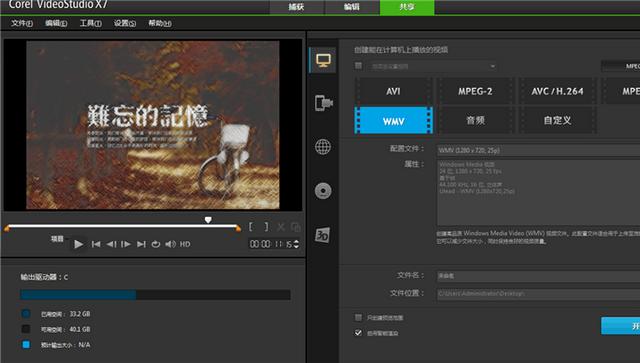This screenshot has height=363, width=640.
Task: Choose the AVI output format
Action: click(393, 91)
